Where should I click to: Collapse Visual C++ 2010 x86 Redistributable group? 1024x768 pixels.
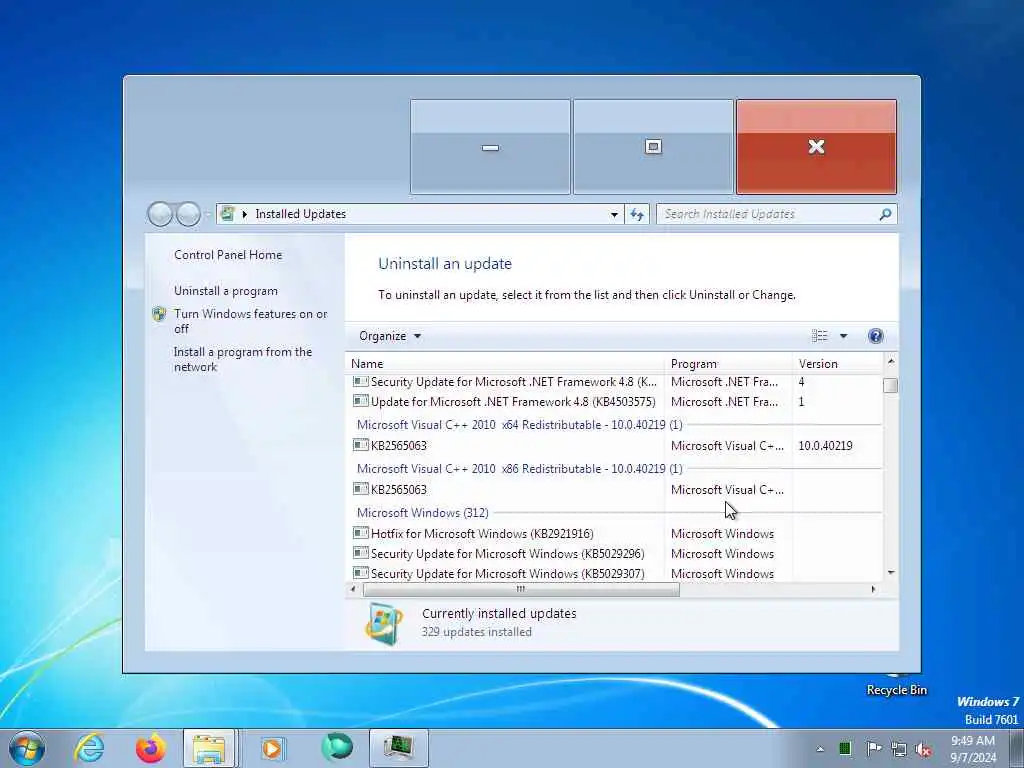(x=519, y=468)
